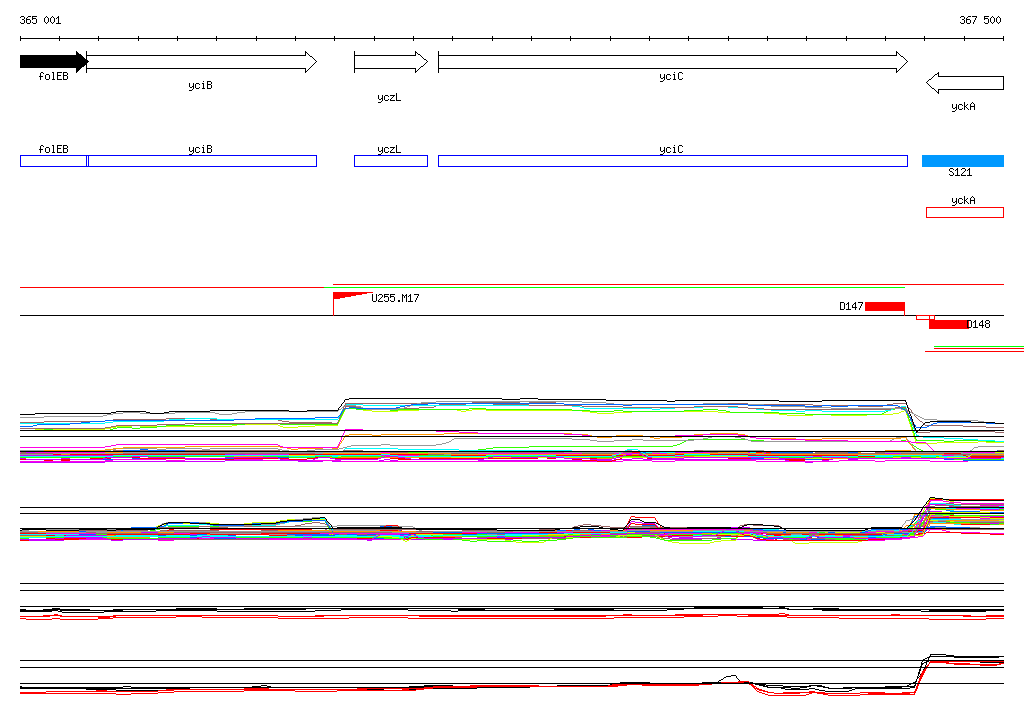Click yciB label under the gene arrow
The image size is (1024, 714).
(200, 86)
